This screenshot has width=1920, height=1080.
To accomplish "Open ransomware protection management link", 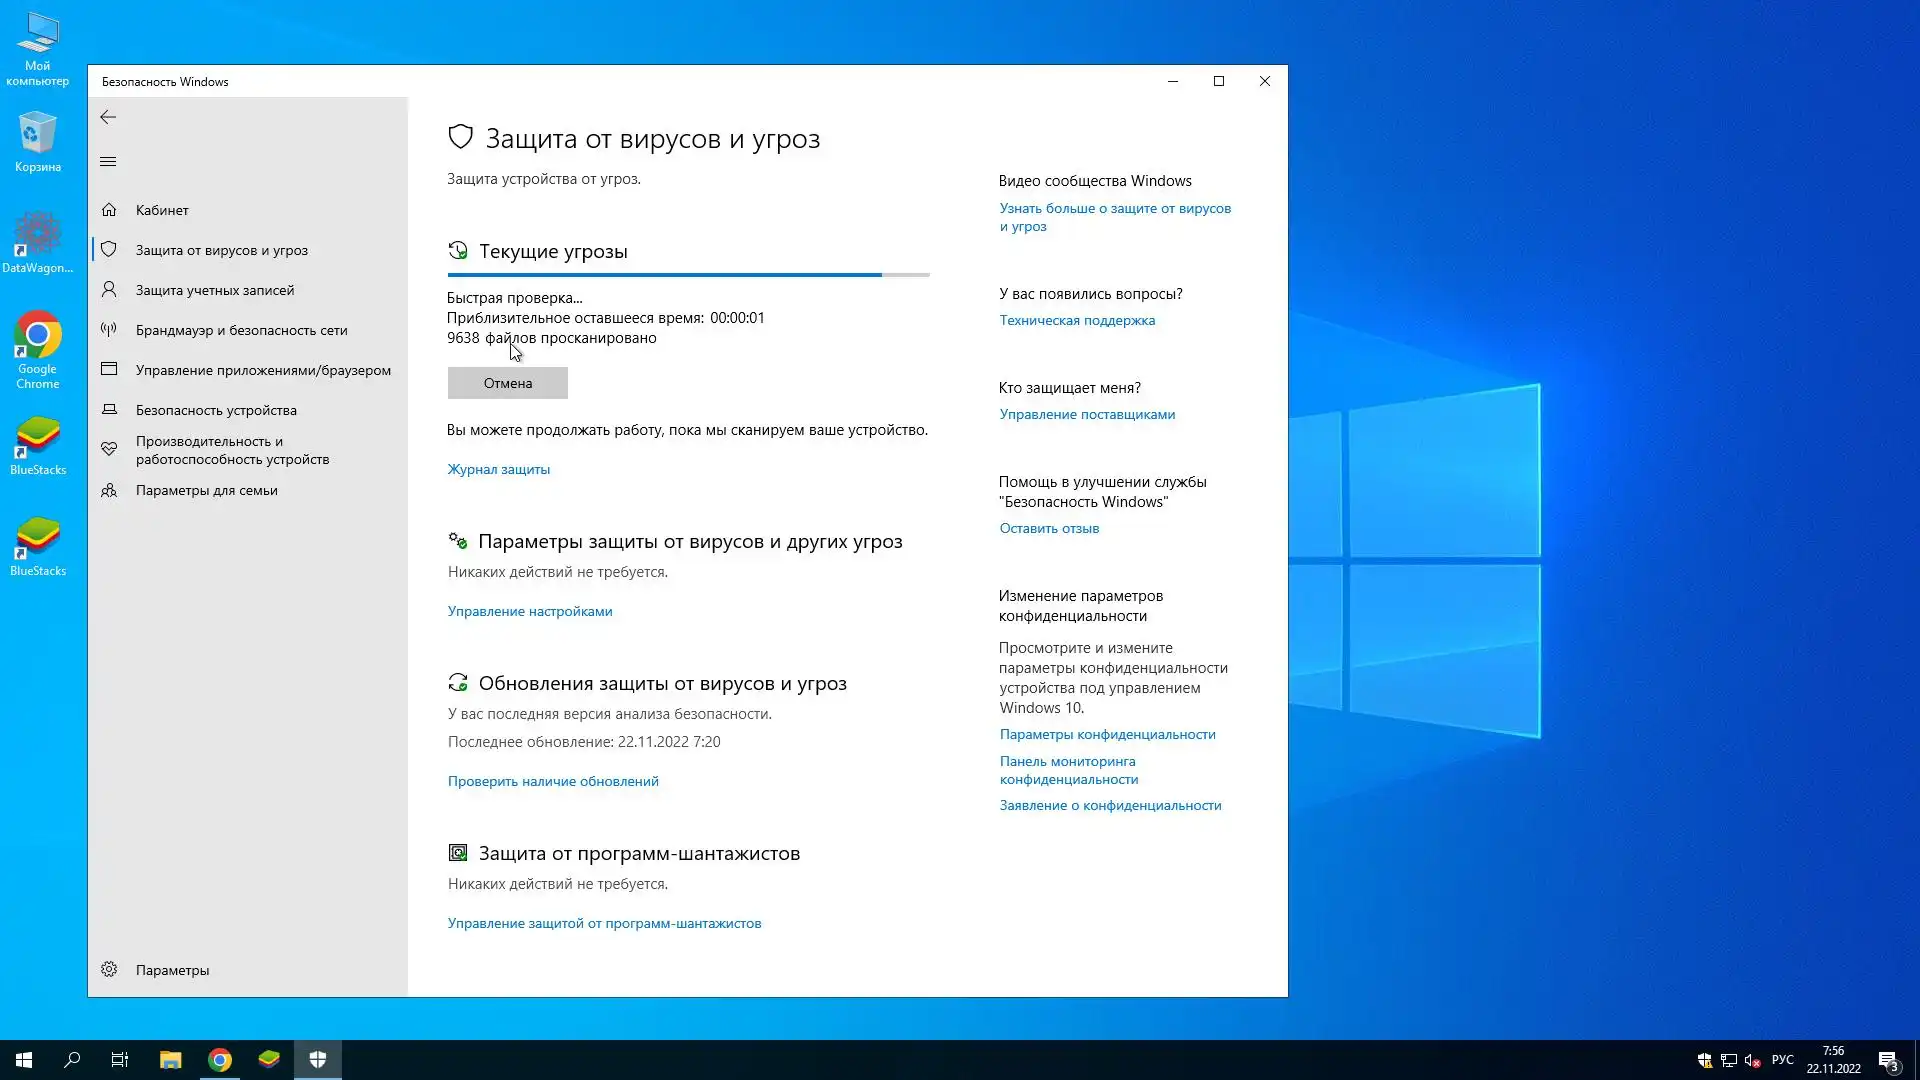I will coord(604,923).
